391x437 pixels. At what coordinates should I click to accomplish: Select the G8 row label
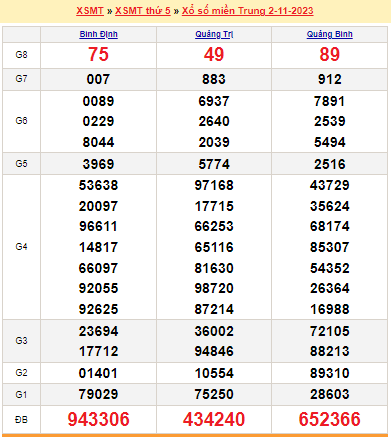[x=21, y=55]
